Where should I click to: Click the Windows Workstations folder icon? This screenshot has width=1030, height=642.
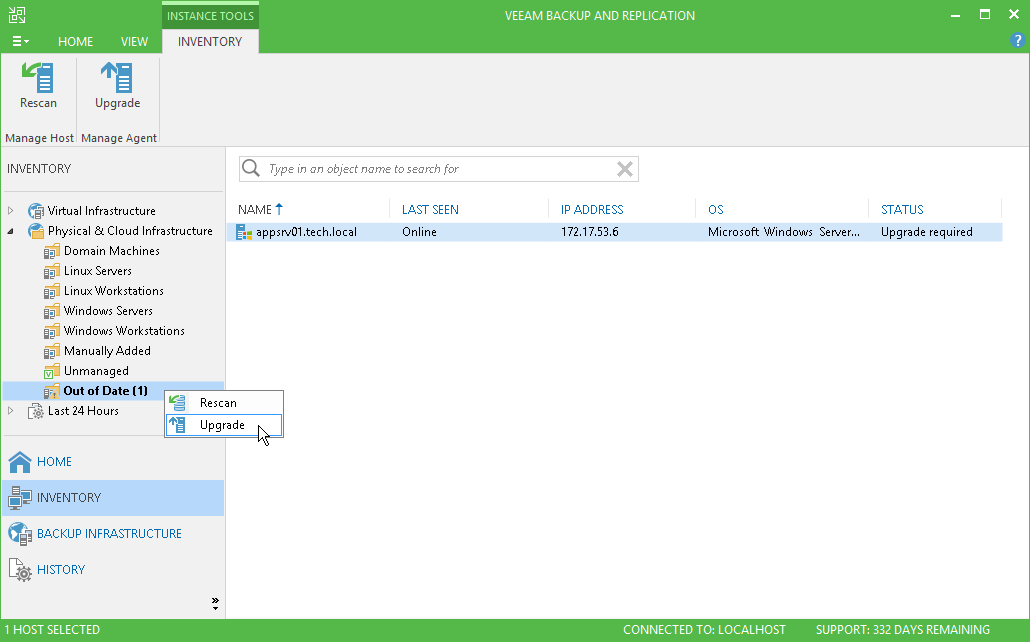[51, 332]
